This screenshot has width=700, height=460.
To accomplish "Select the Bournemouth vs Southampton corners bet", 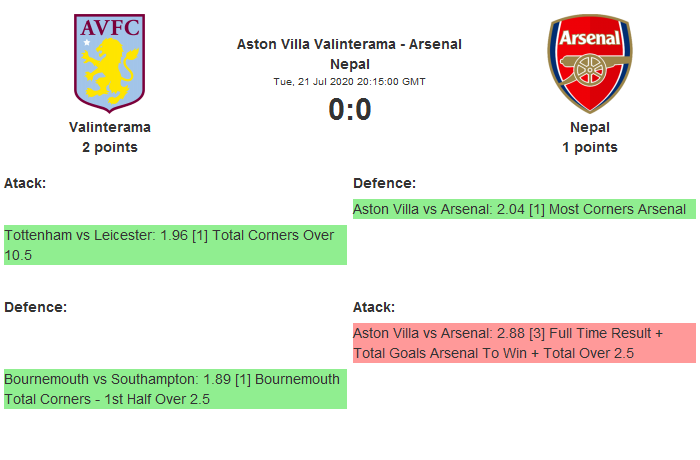I will click(x=175, y=389).
